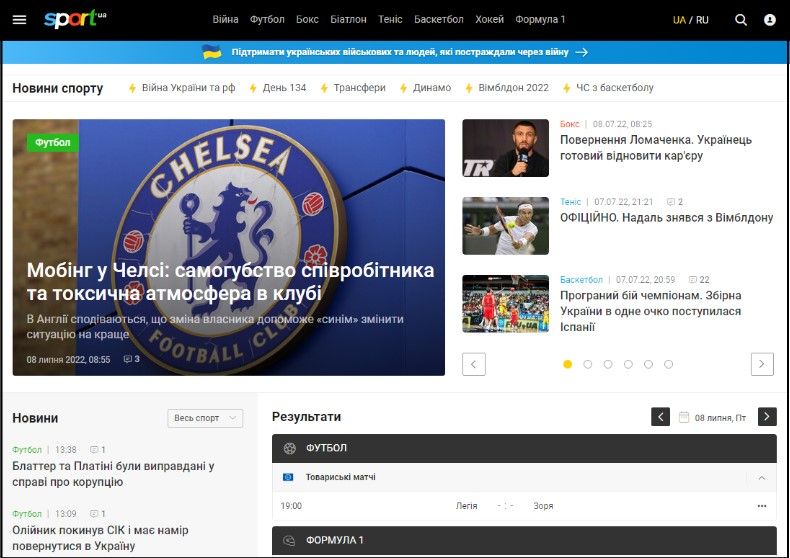Click comment icon on Spain basketball article
This screenshot has height=558, width=790.
coord(693,280)
